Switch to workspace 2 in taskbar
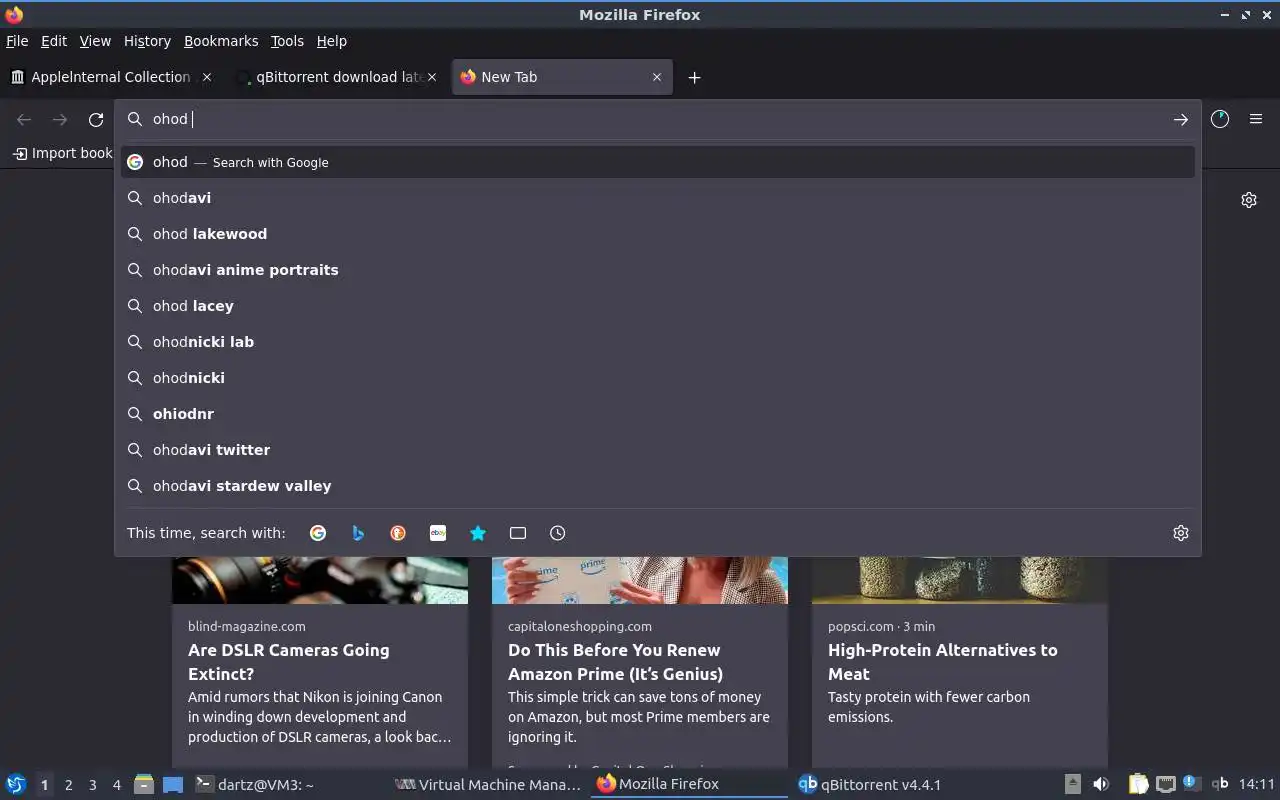 (x=68, y=785)
